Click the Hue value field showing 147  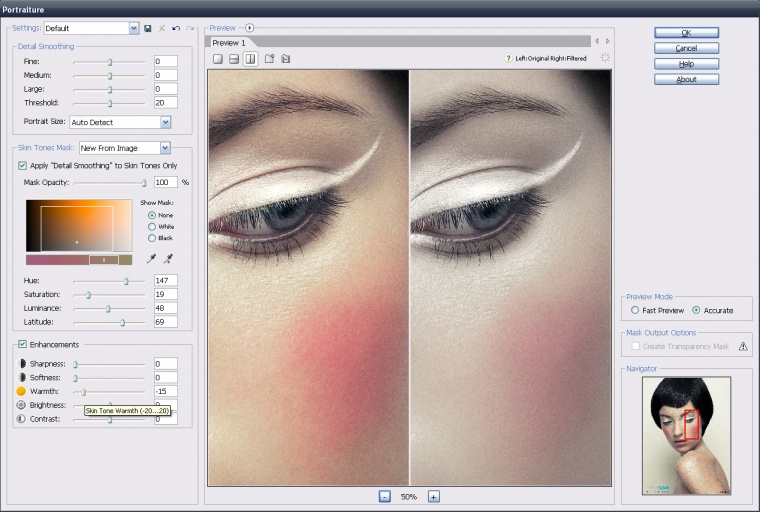(166, 280)
